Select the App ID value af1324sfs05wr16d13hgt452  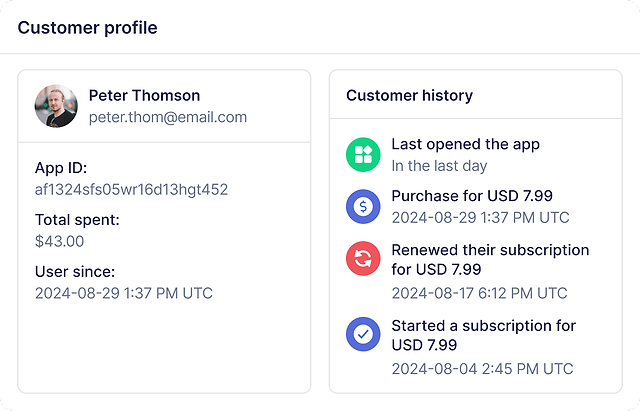click(131, 190)
